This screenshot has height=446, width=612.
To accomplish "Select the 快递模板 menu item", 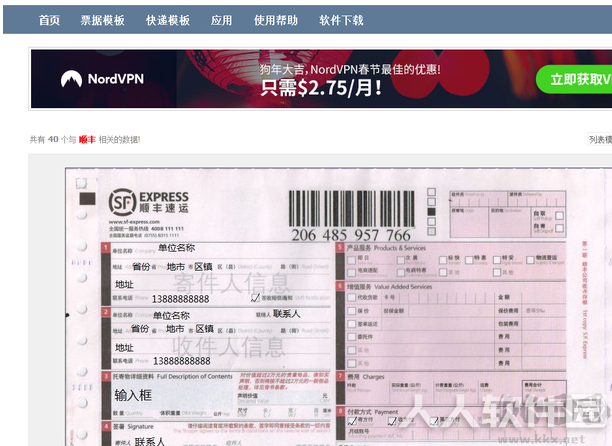I will point(168,20).
